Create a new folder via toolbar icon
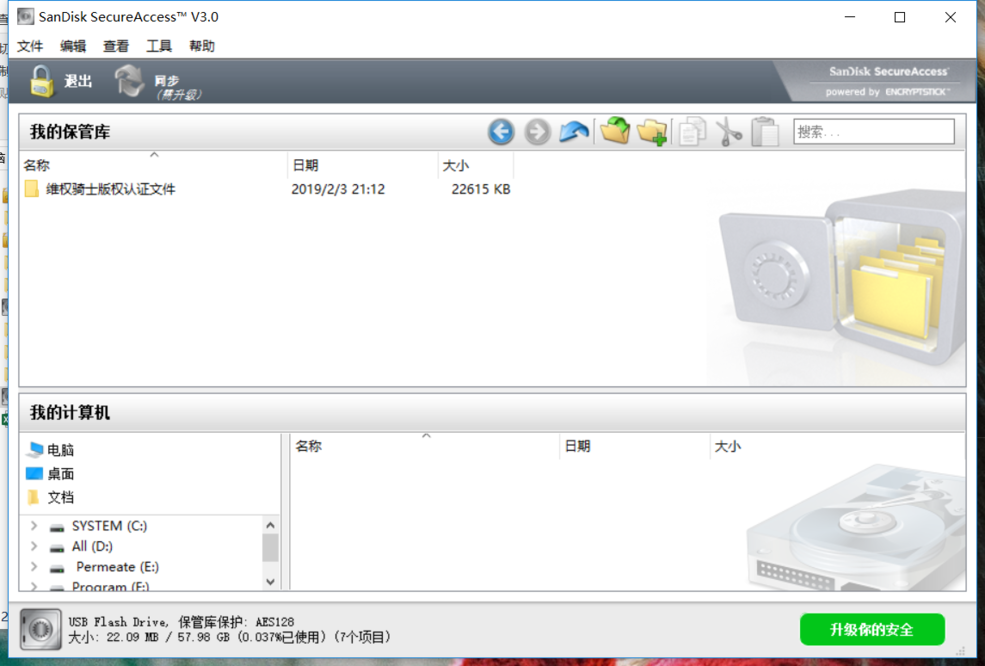The height and width of the screenshot is (666, 985). tap(652, 131)
